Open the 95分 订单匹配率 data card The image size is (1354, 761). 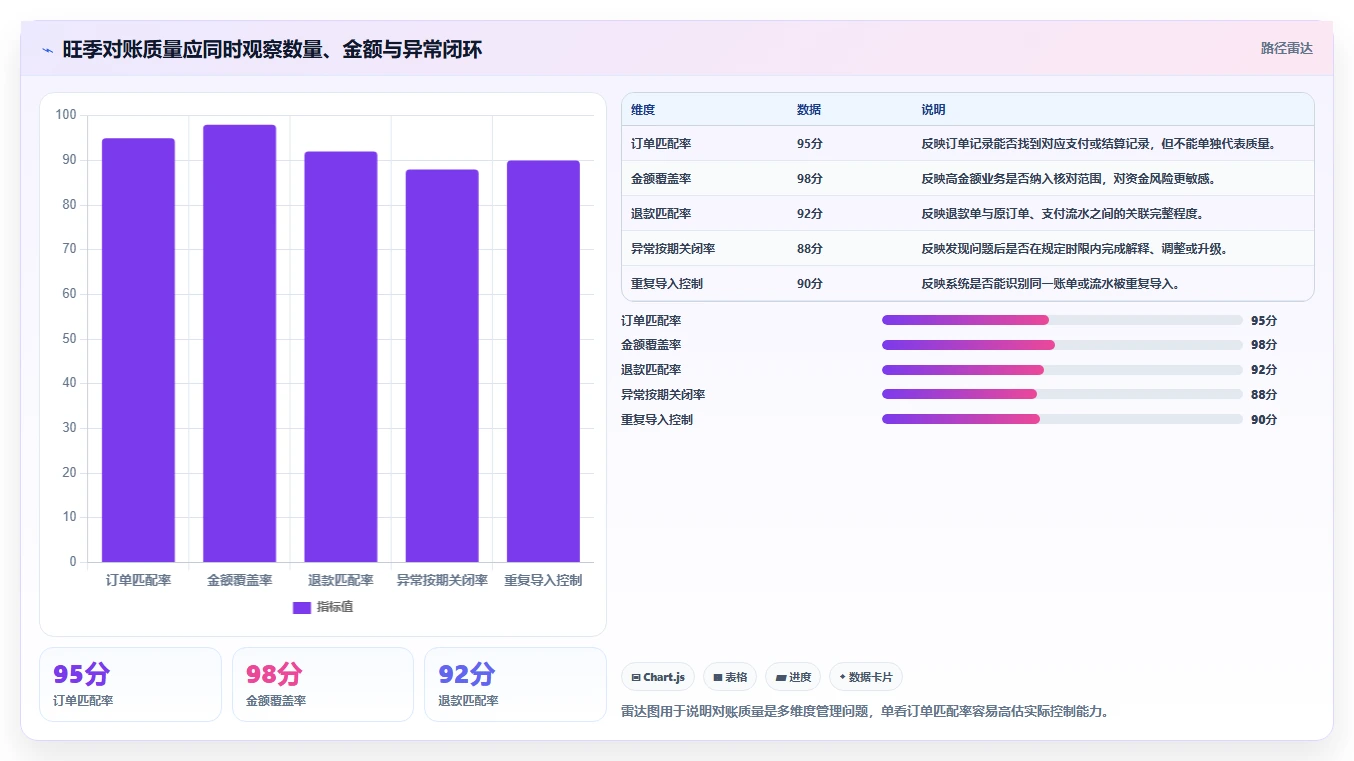[130, 684]
